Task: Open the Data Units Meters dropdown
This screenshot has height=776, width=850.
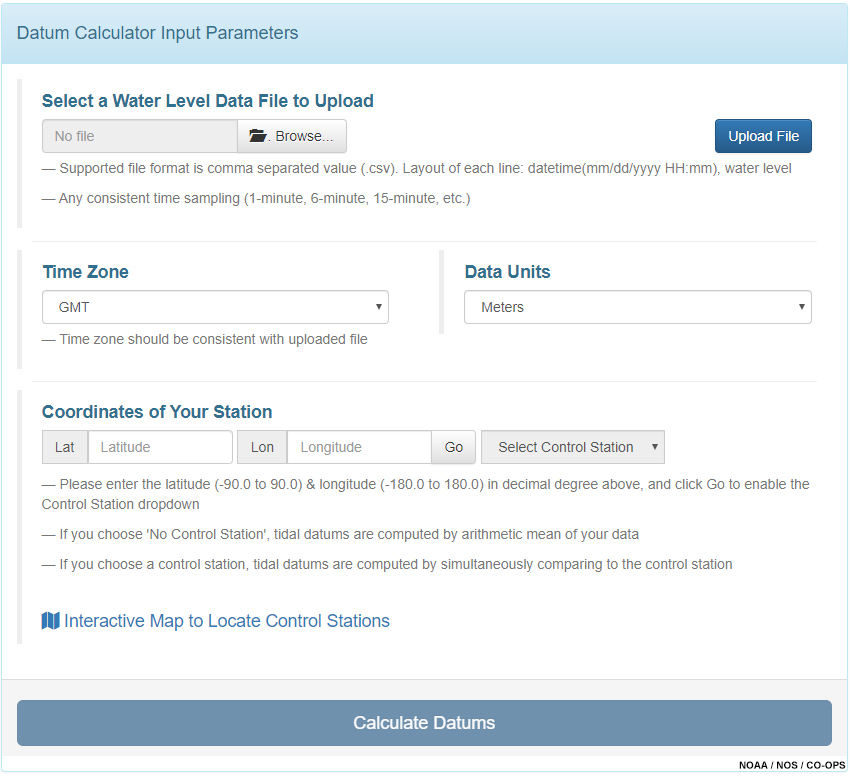Action: [638, 307]
